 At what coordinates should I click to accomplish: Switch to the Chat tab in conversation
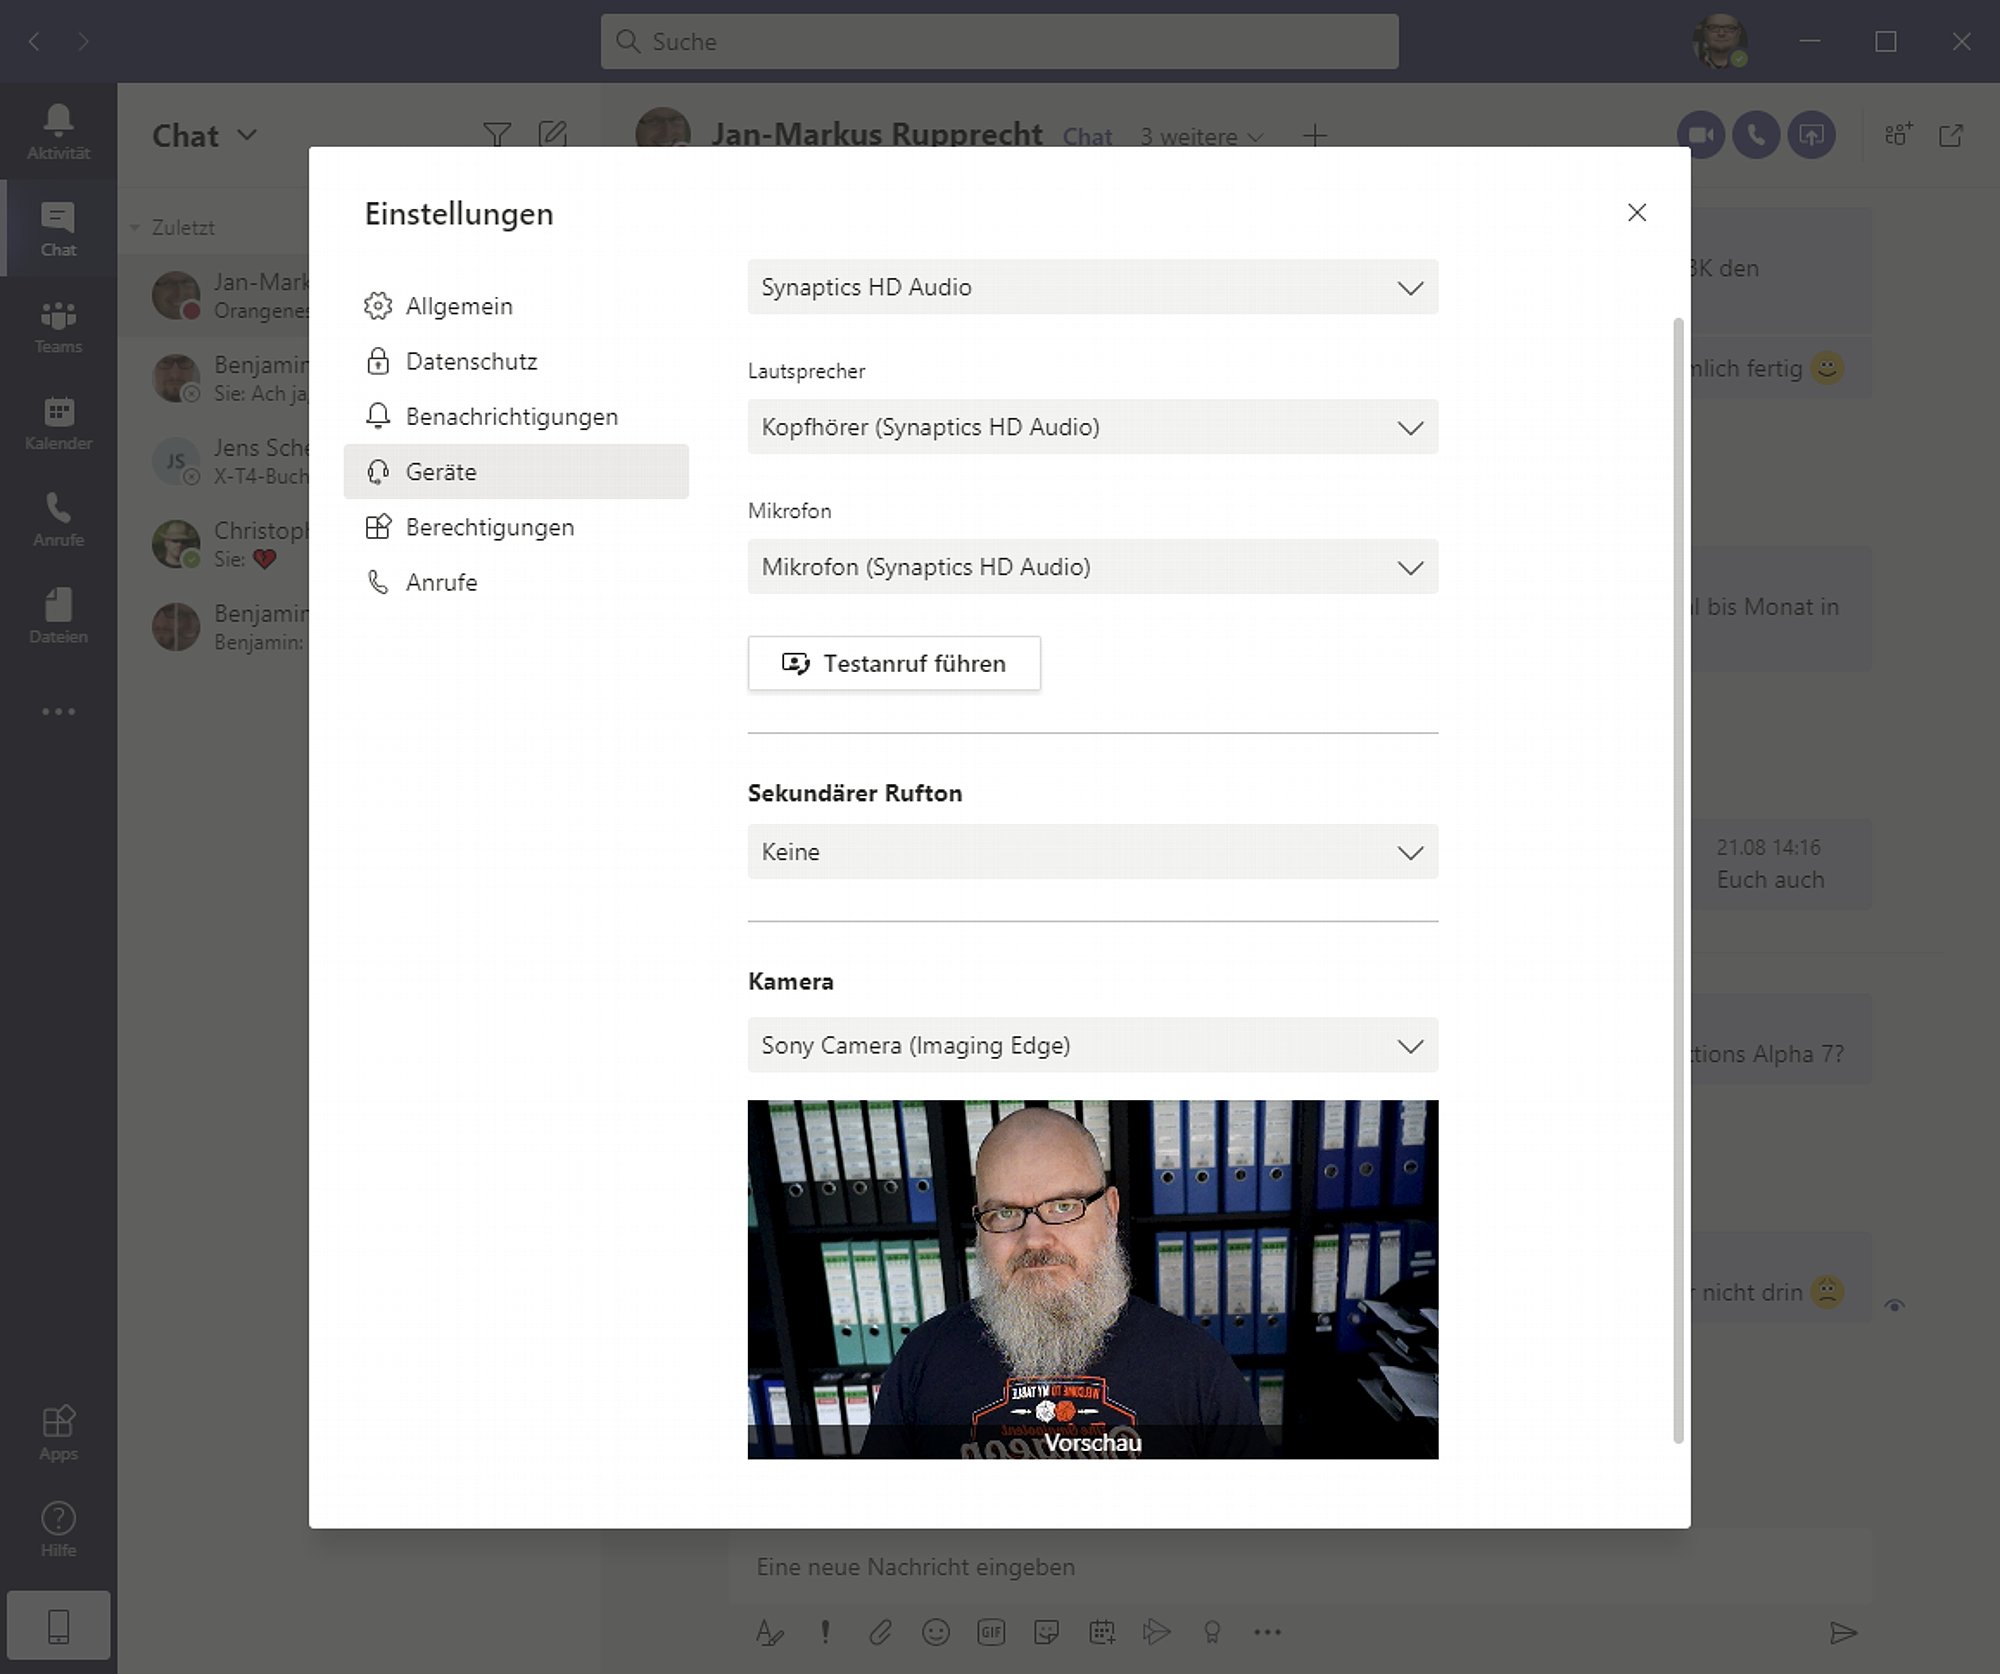[1087, 137]
